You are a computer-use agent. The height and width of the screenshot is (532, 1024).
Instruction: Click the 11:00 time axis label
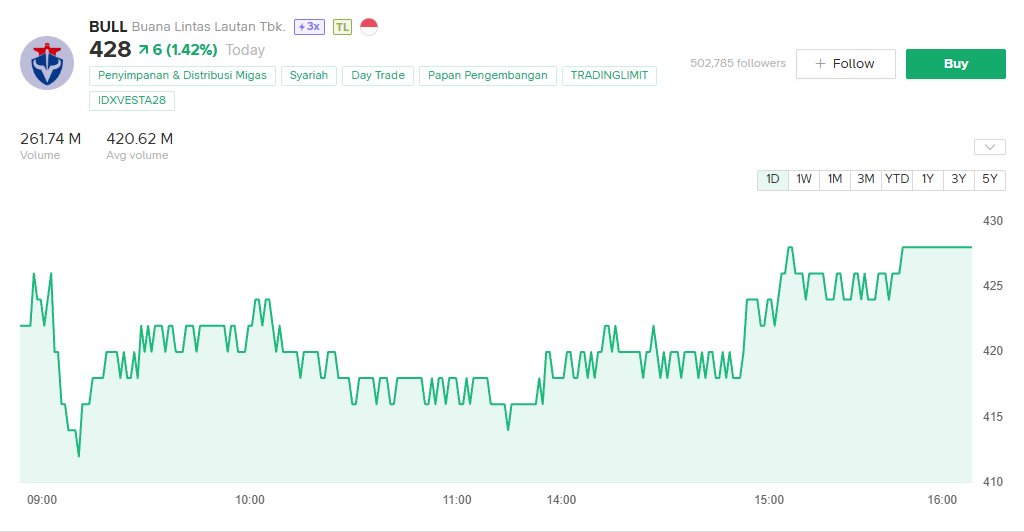(x=457, y=500)
